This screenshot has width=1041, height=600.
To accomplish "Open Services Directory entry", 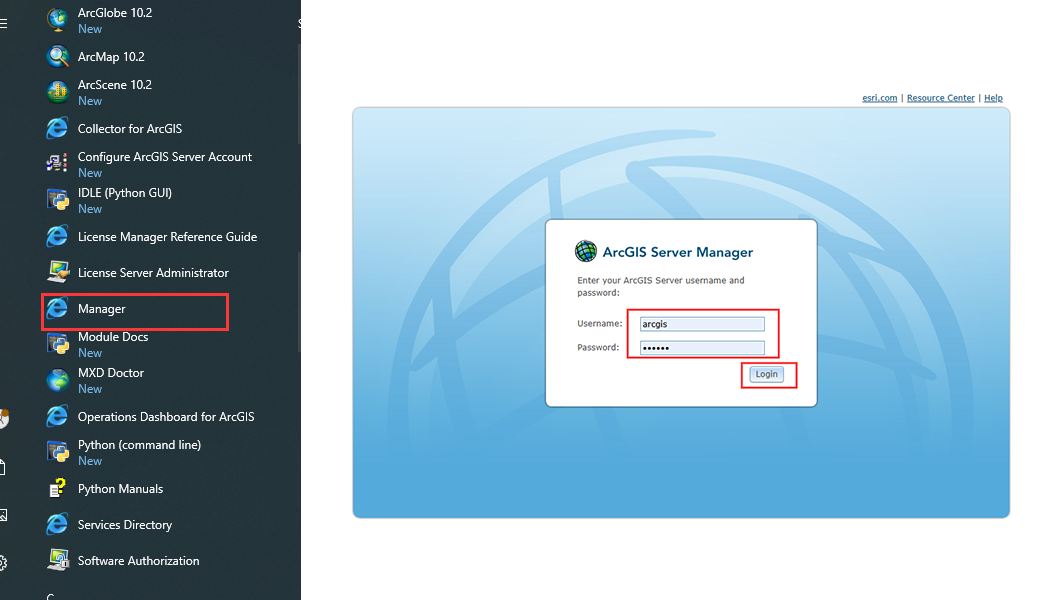I will tap(125, 525).
